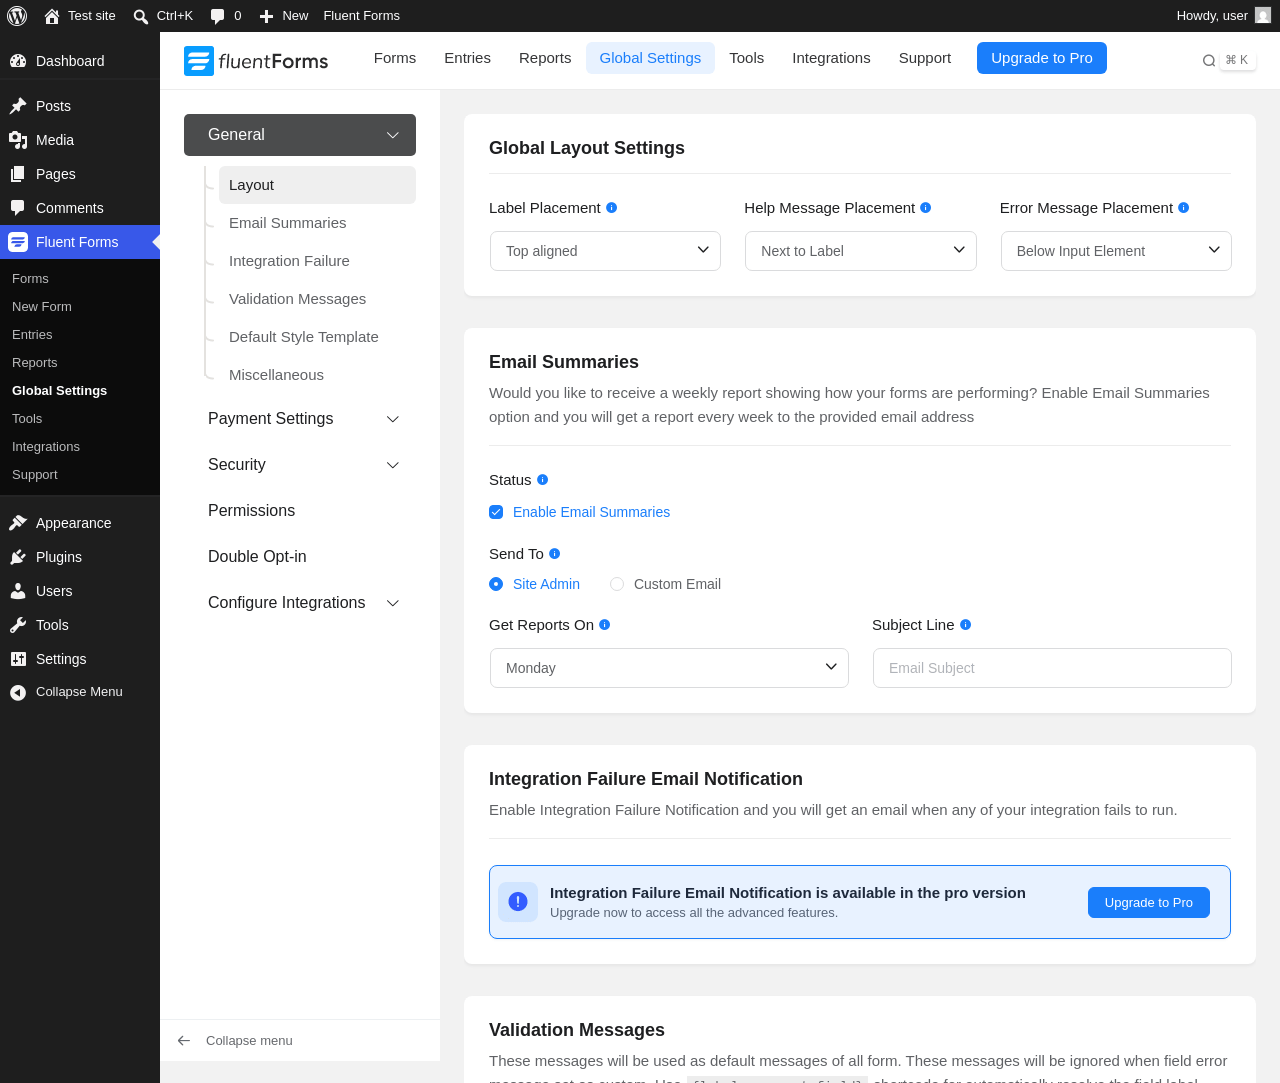Click the Subject Line info icon

pos(966,625)
